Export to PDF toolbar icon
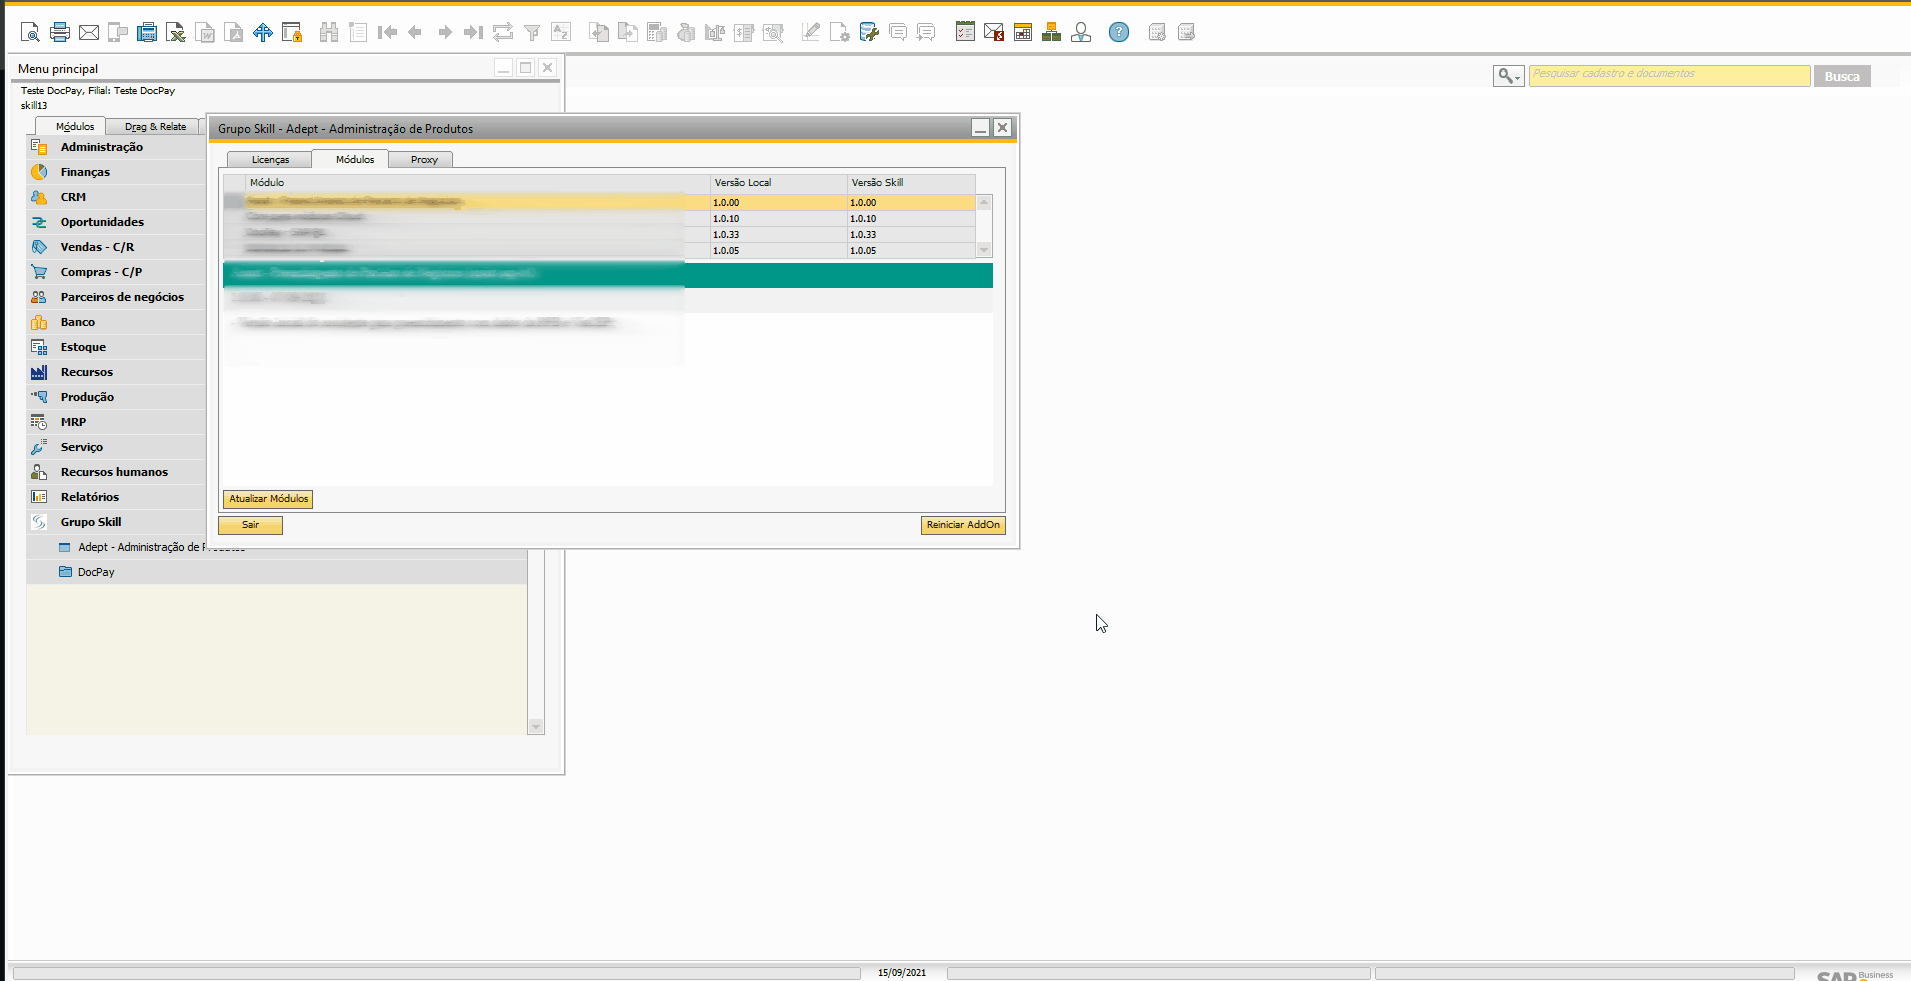Image resolution: width=1911 pixels, height=981 pixels. coord(234,32)
